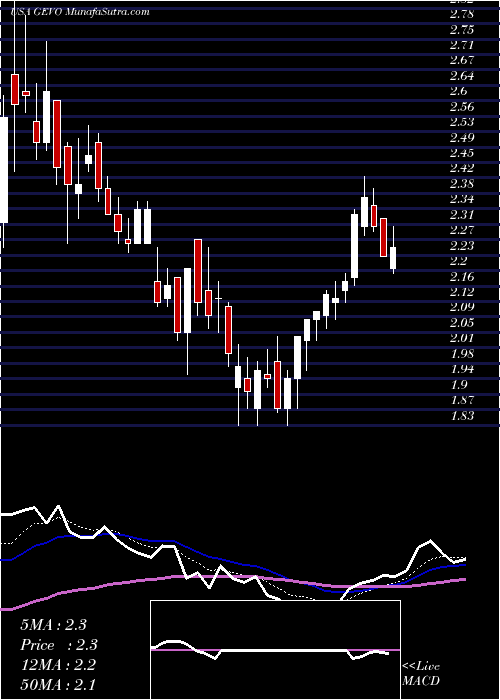Click the 2.71 price axis label
500x700 pixels.
coord(462,45)
